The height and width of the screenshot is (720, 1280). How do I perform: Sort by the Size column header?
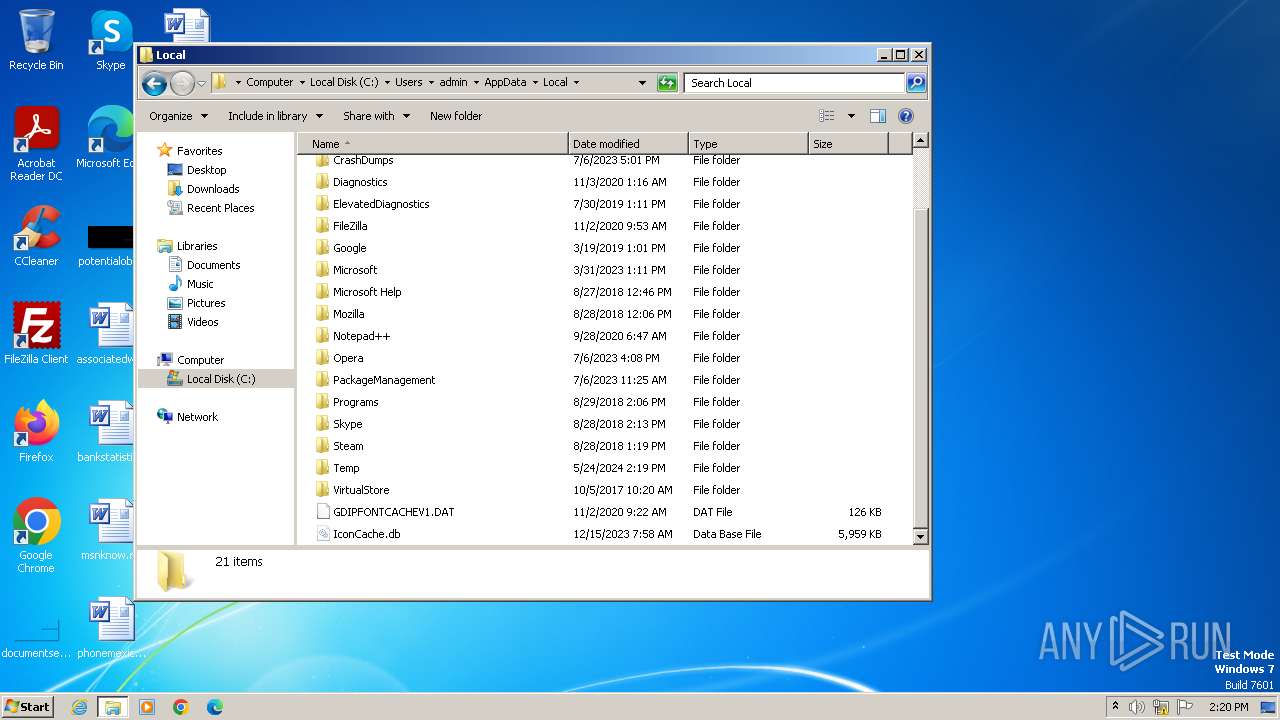(848, 144)
